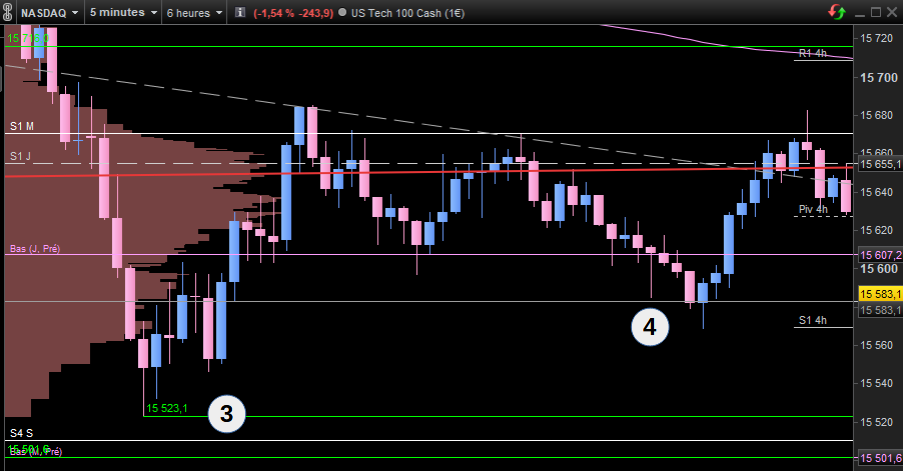This screenshot has height=471, width=903.
Task: Click the 15 600 axis price label
Action: [x=879, y=269]
